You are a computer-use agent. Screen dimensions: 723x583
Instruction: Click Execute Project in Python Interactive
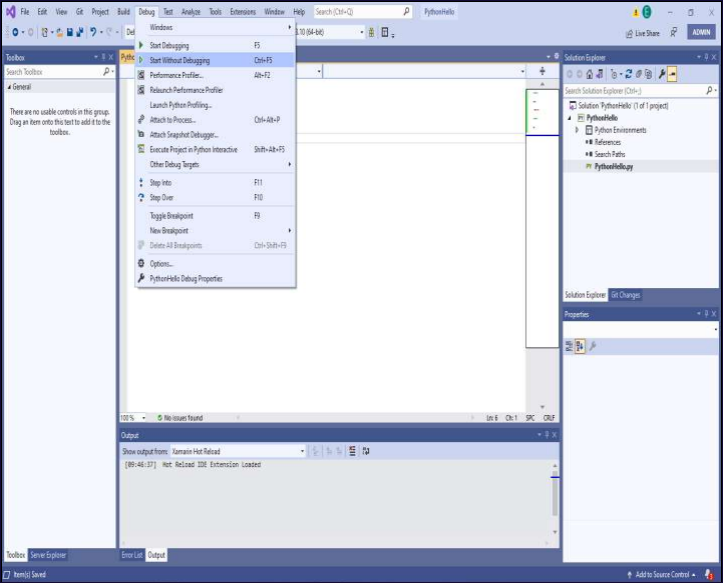tap(215, 149)
